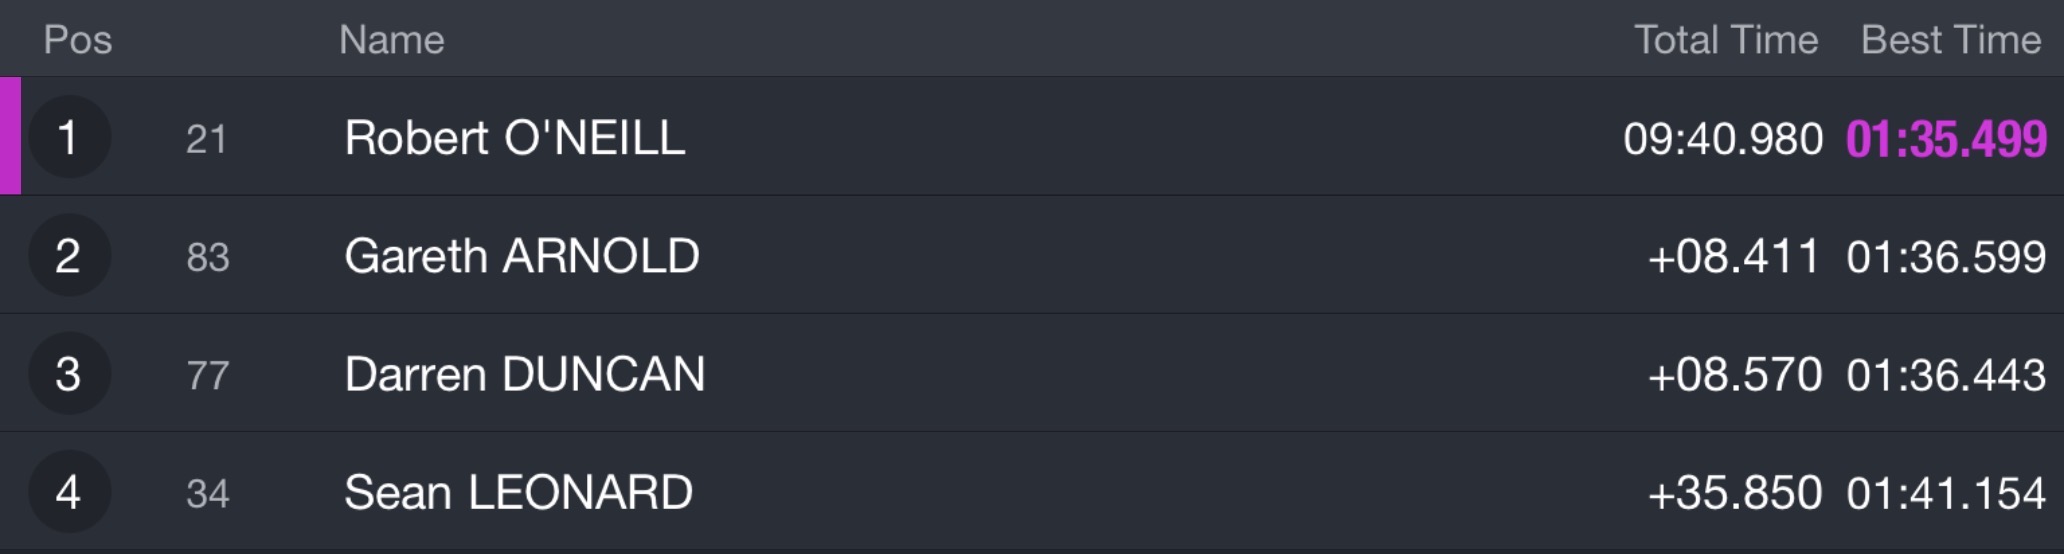Click the position 3 circle badge
2064x554 pixels.
tap(69, 373)
